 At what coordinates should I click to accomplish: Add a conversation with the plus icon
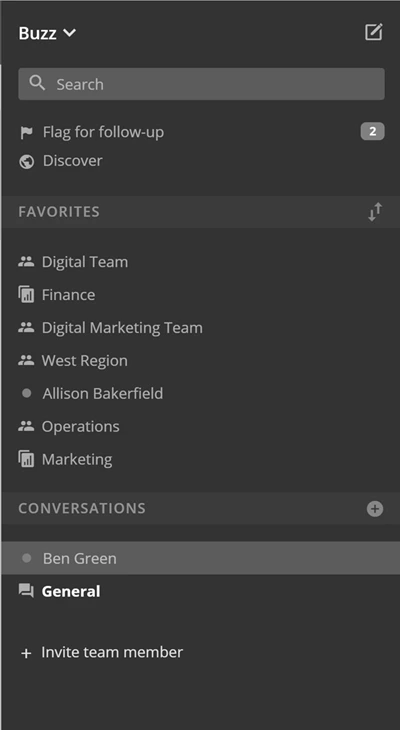point(375,509)
